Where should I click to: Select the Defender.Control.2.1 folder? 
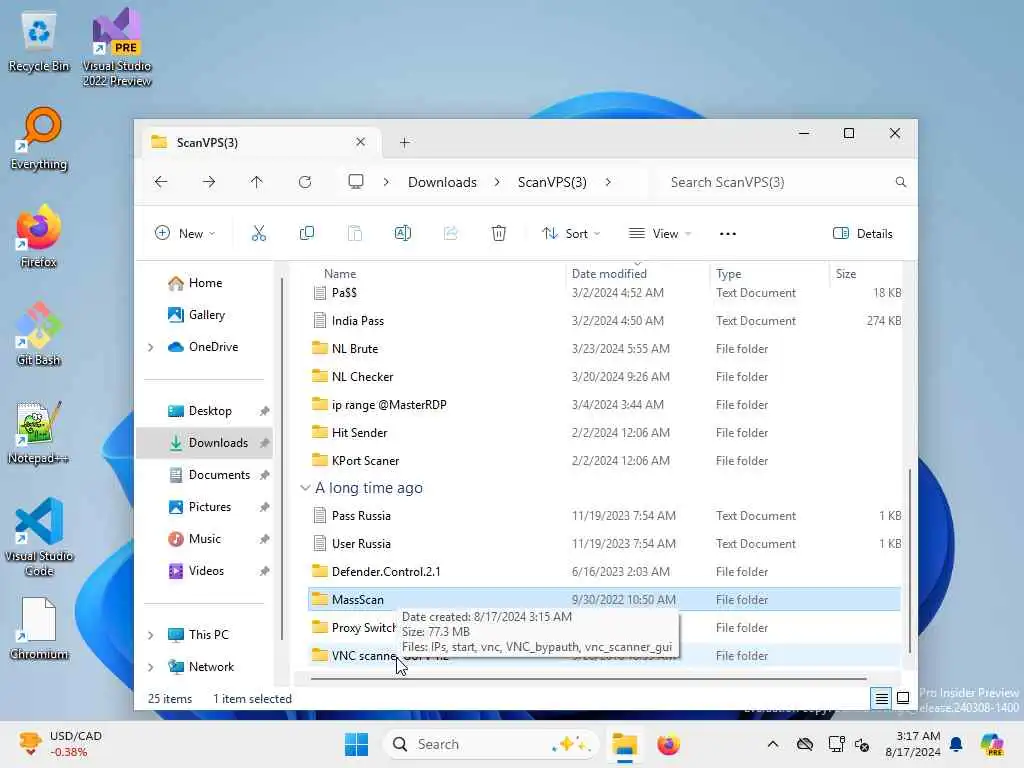[x=603, y=571]
